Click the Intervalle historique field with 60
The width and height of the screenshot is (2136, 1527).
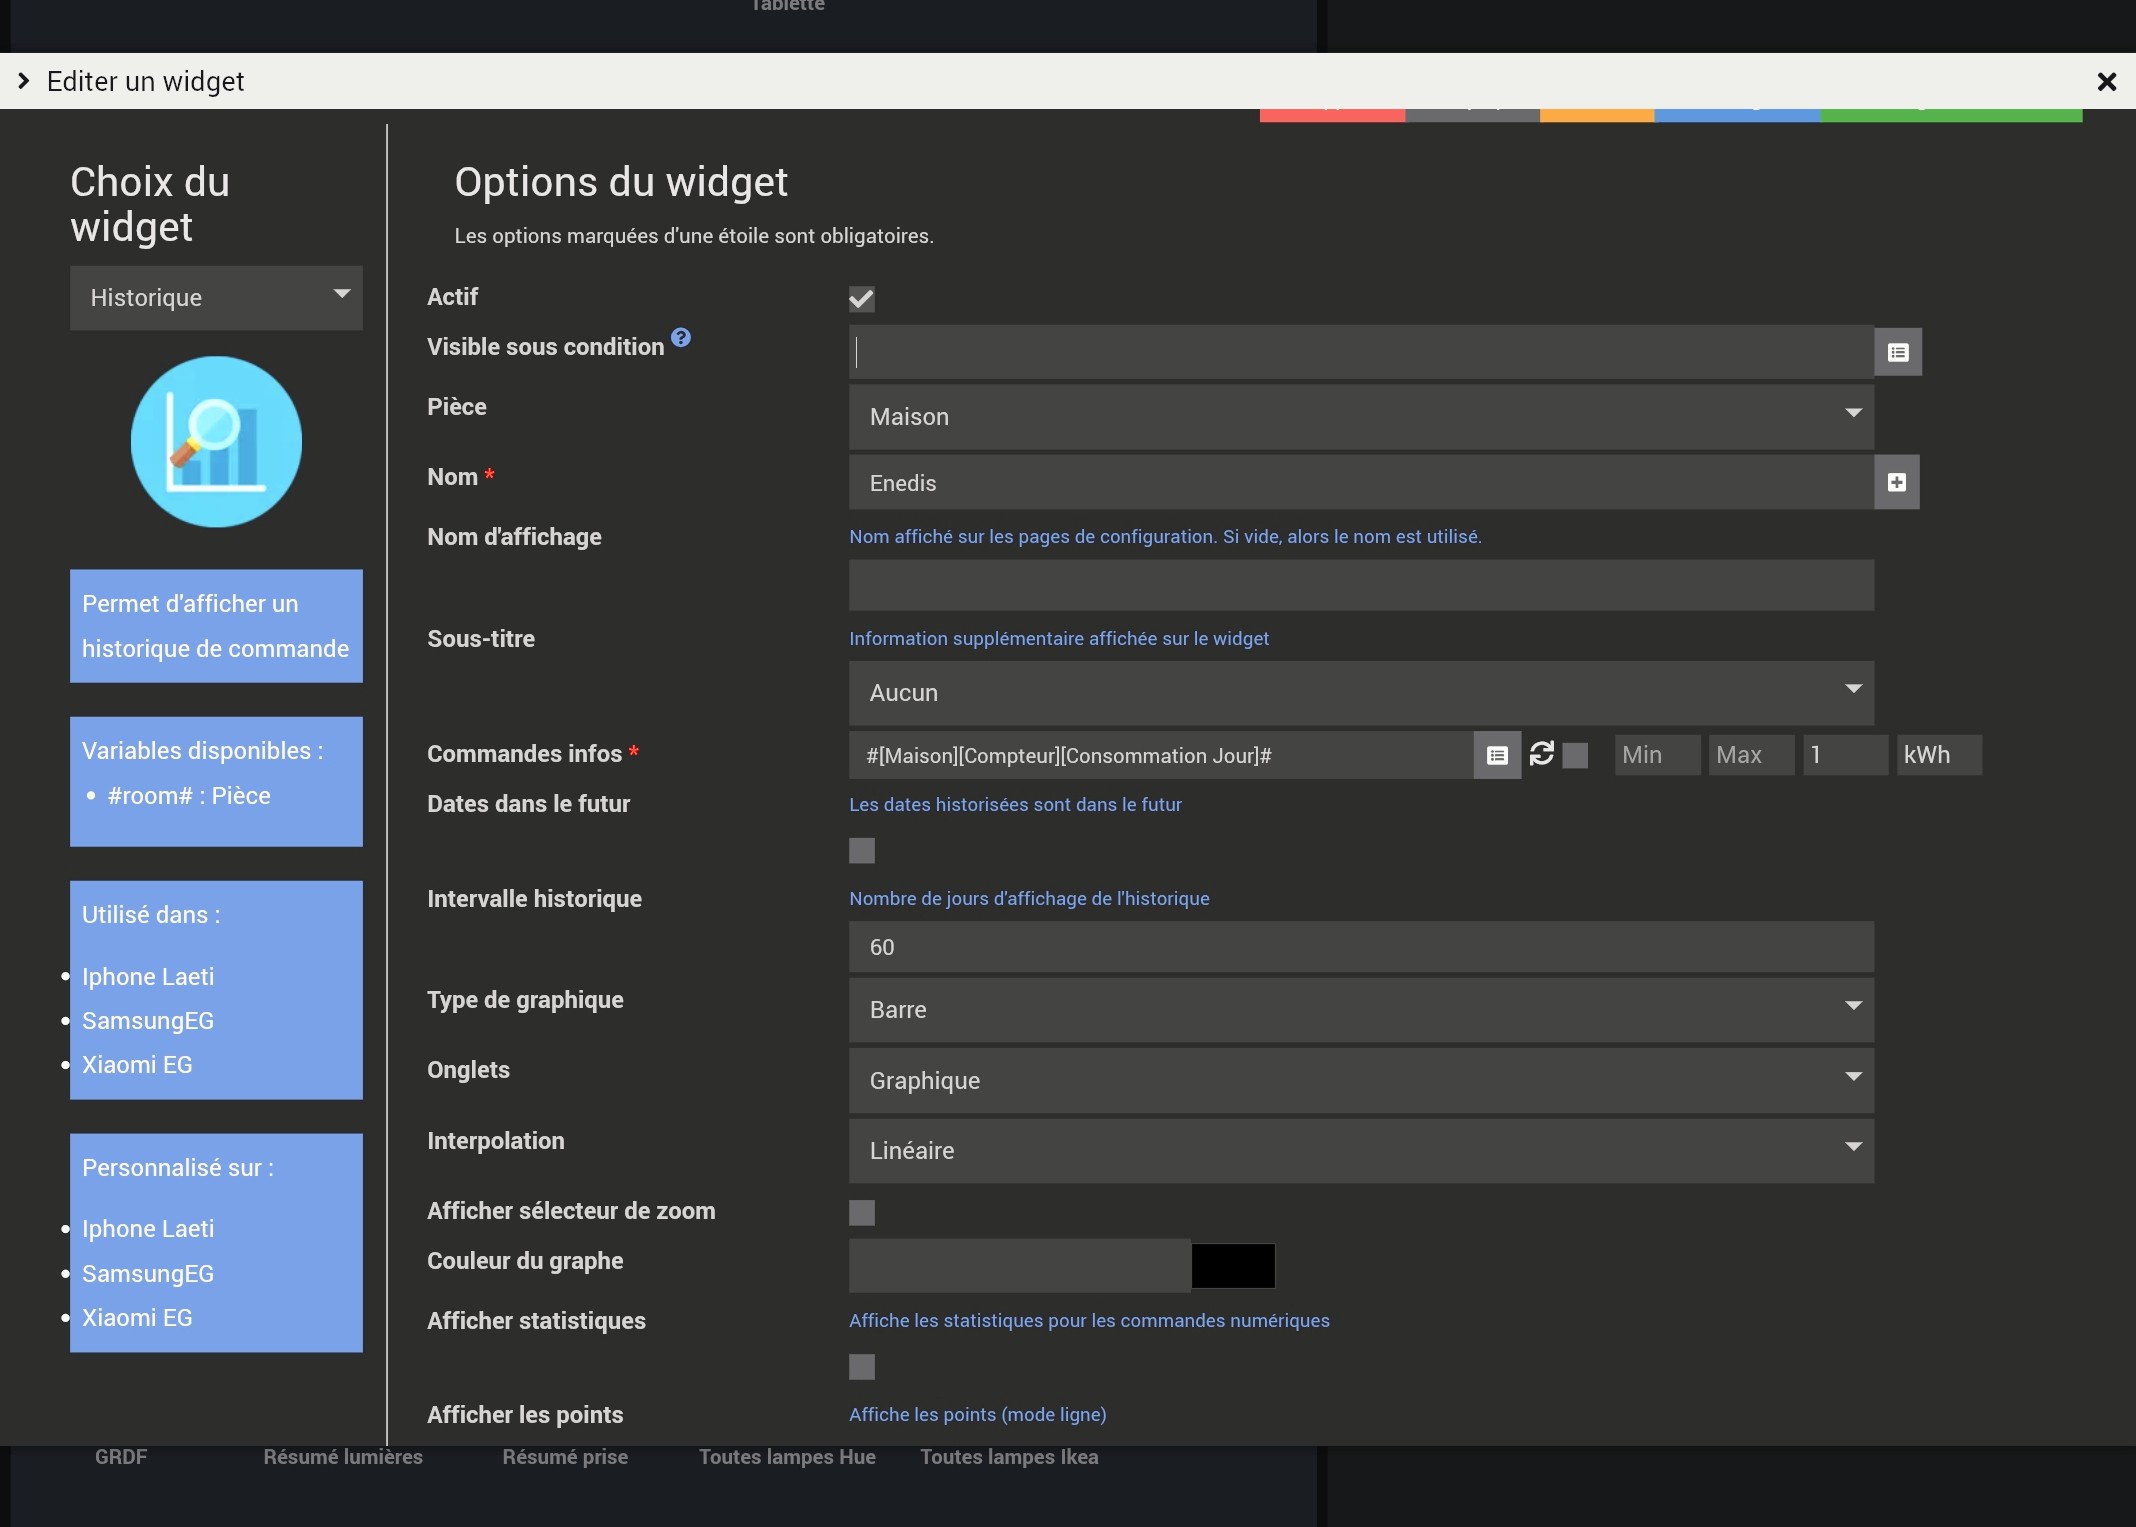(1360, 947)
